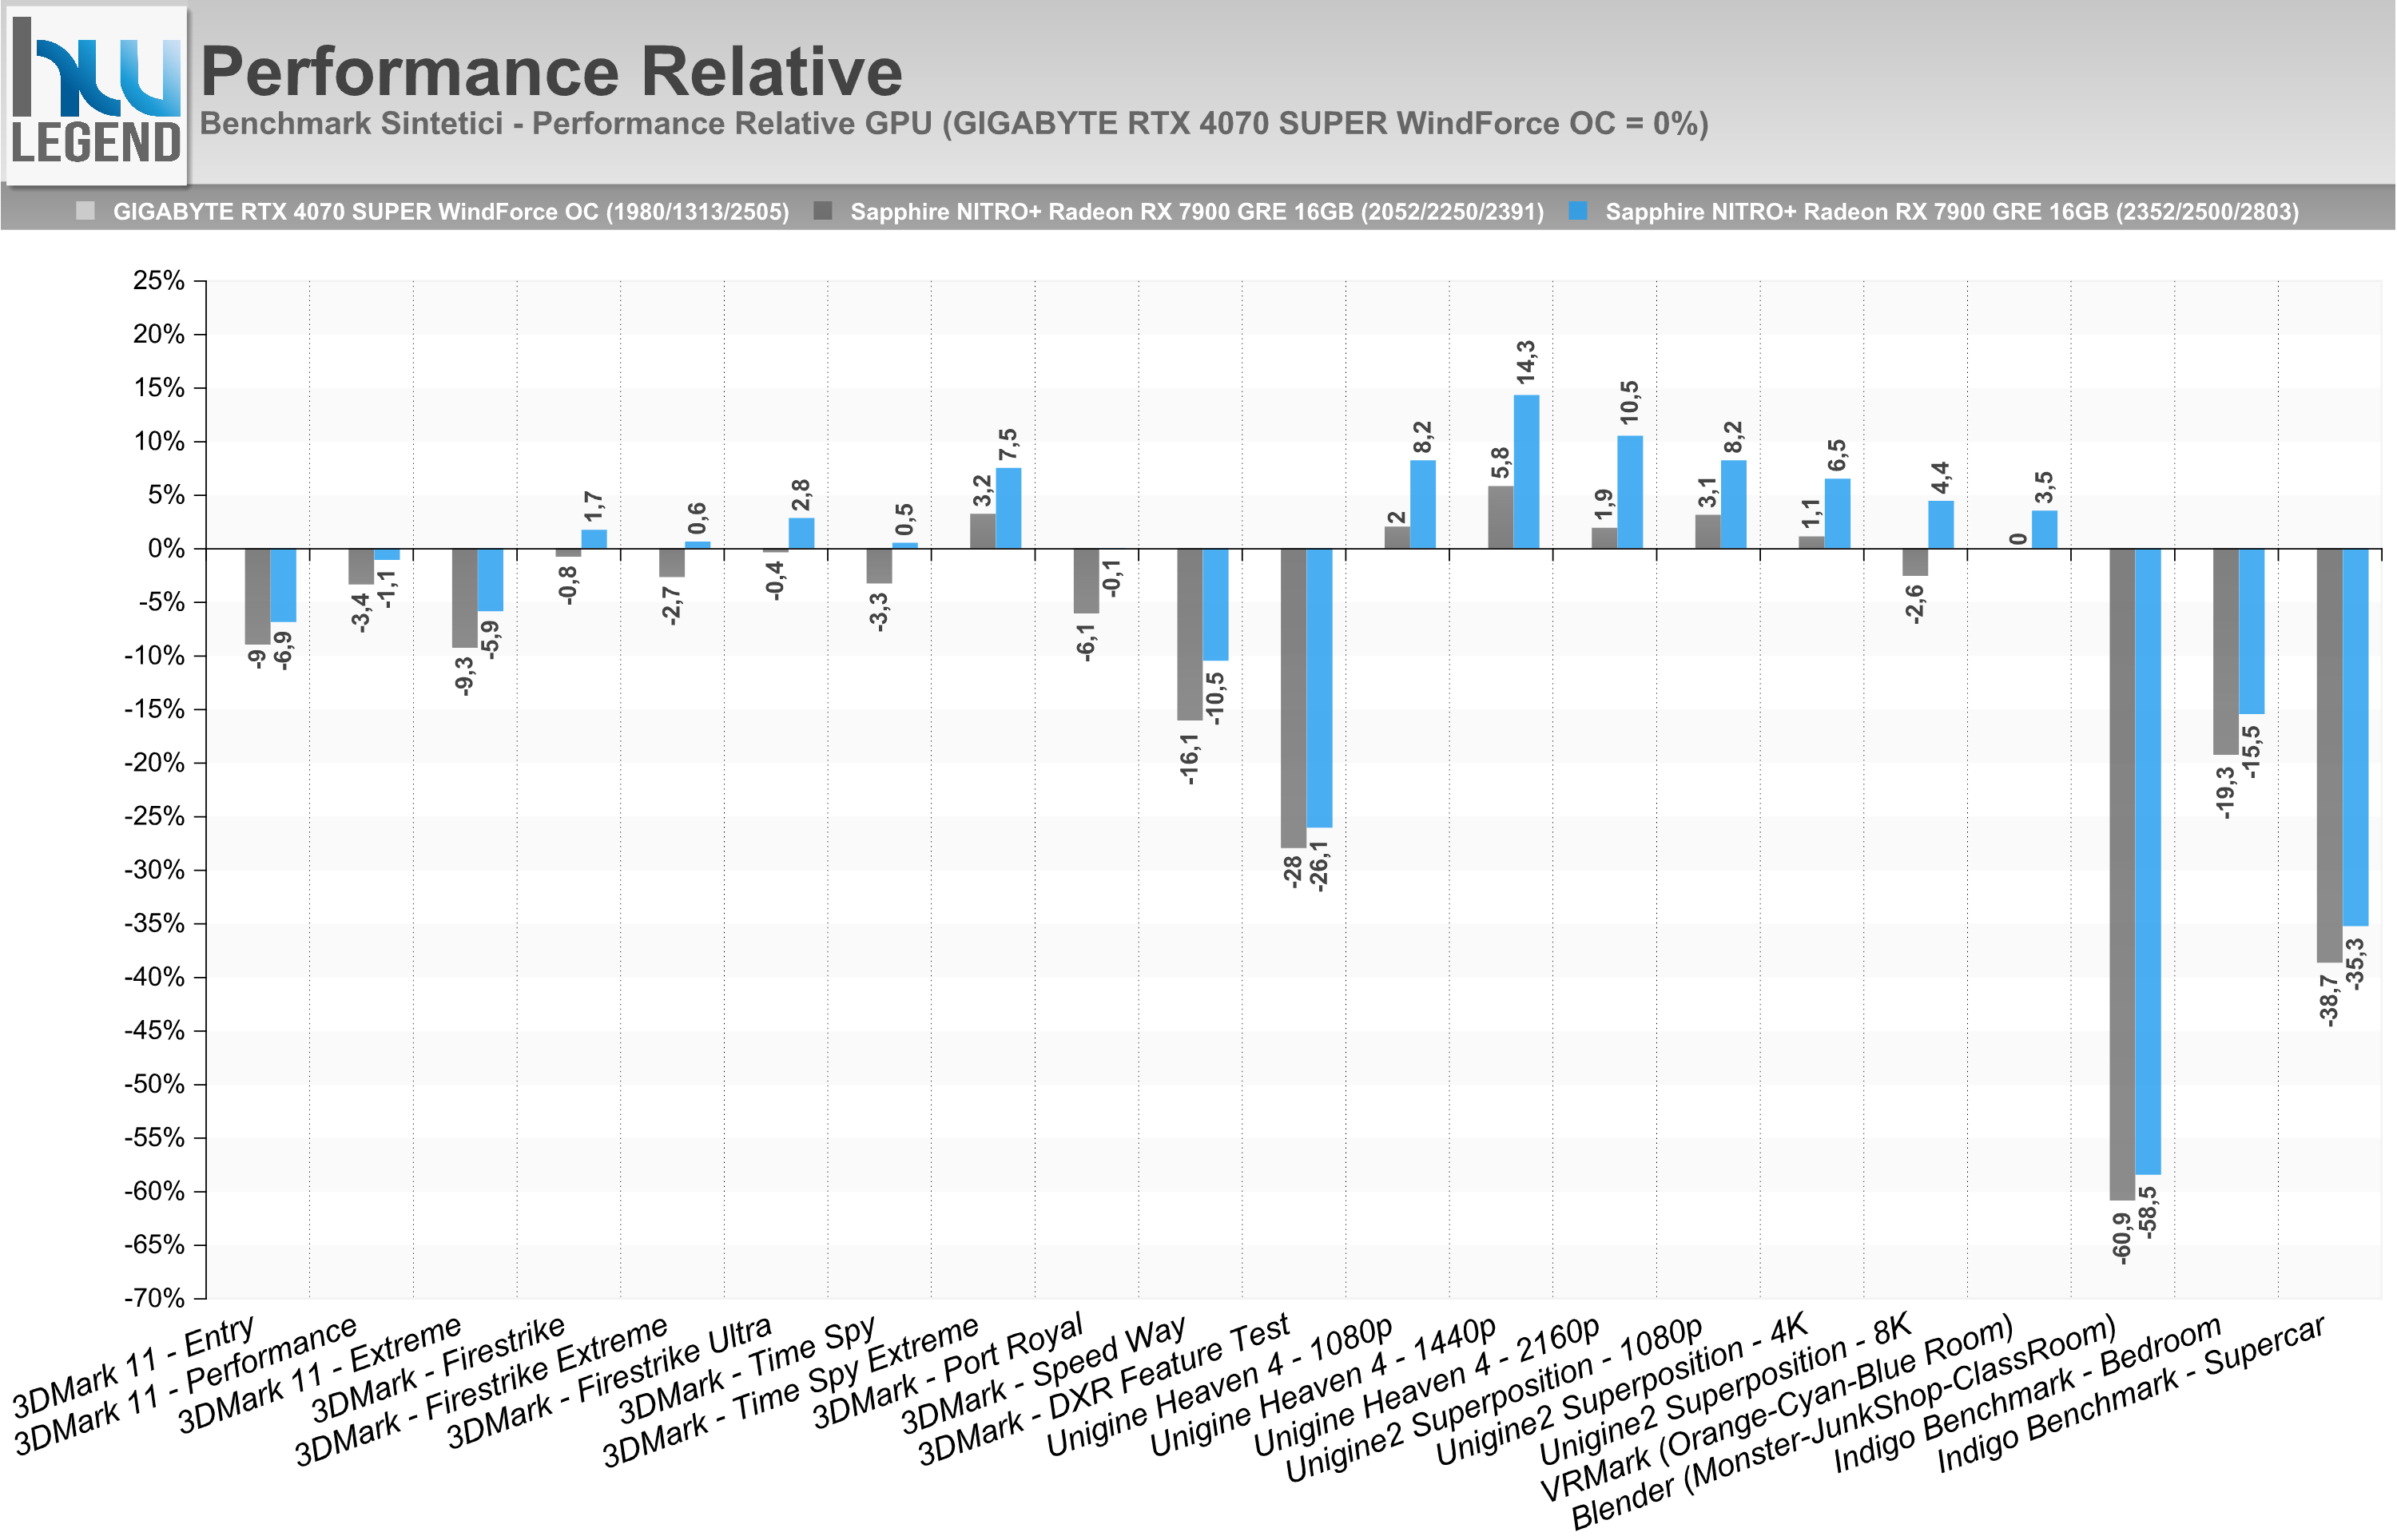Click the blue 4,4 Superposition 8K bar
The width and height of the screenshot is (2397, 1540).
click(1941, 524)
